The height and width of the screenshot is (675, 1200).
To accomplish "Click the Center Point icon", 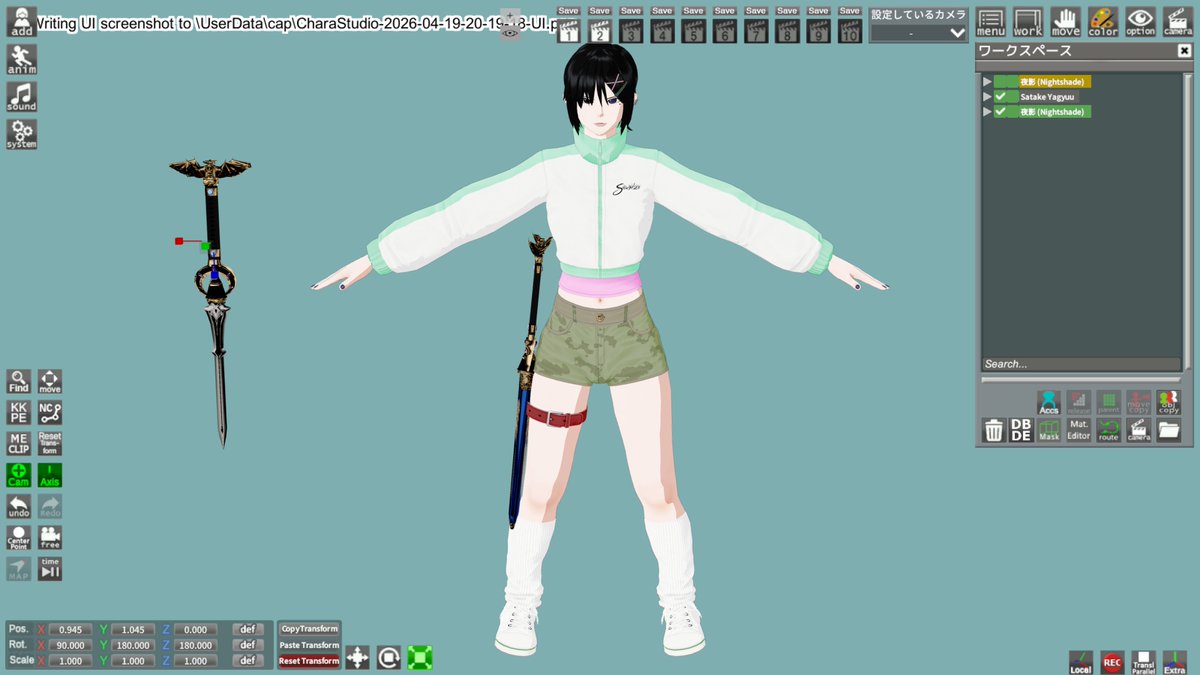I will 19,538.
